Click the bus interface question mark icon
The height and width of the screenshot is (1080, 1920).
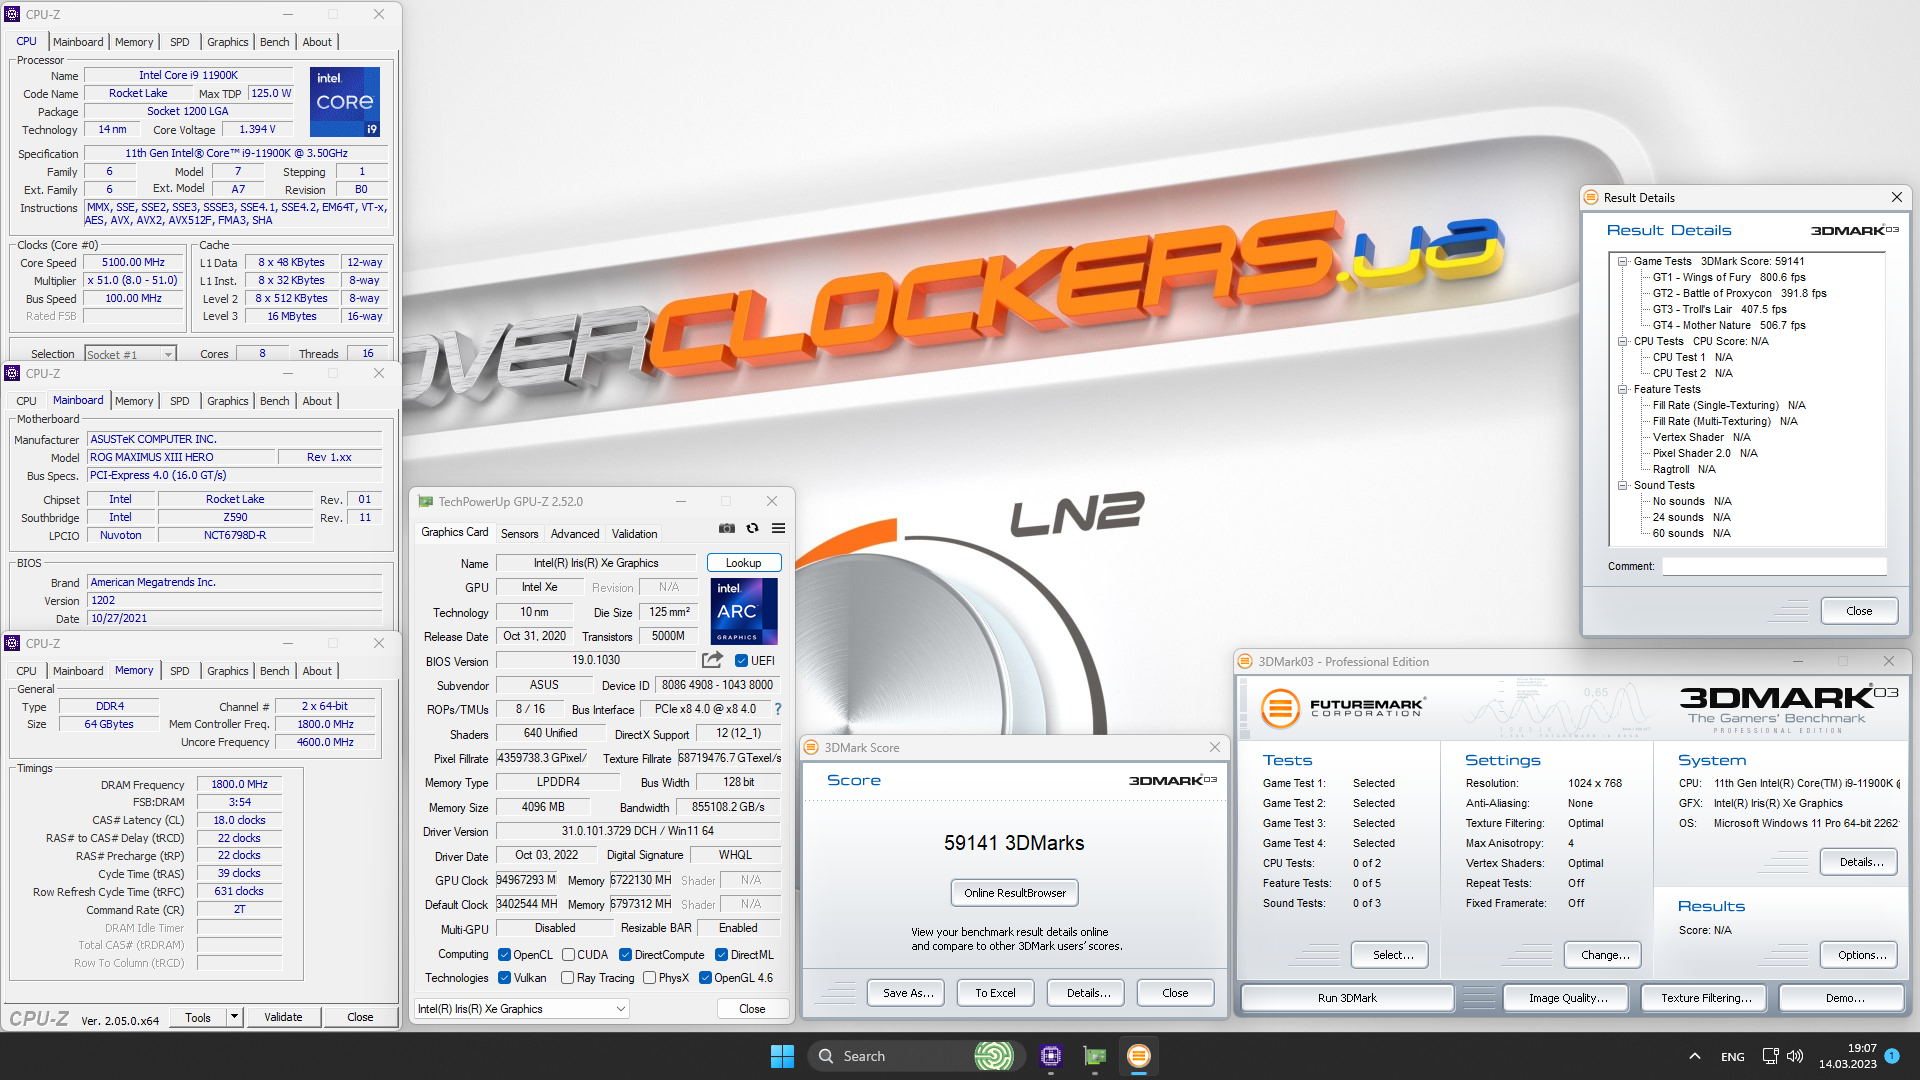click(x=777, y=709)
